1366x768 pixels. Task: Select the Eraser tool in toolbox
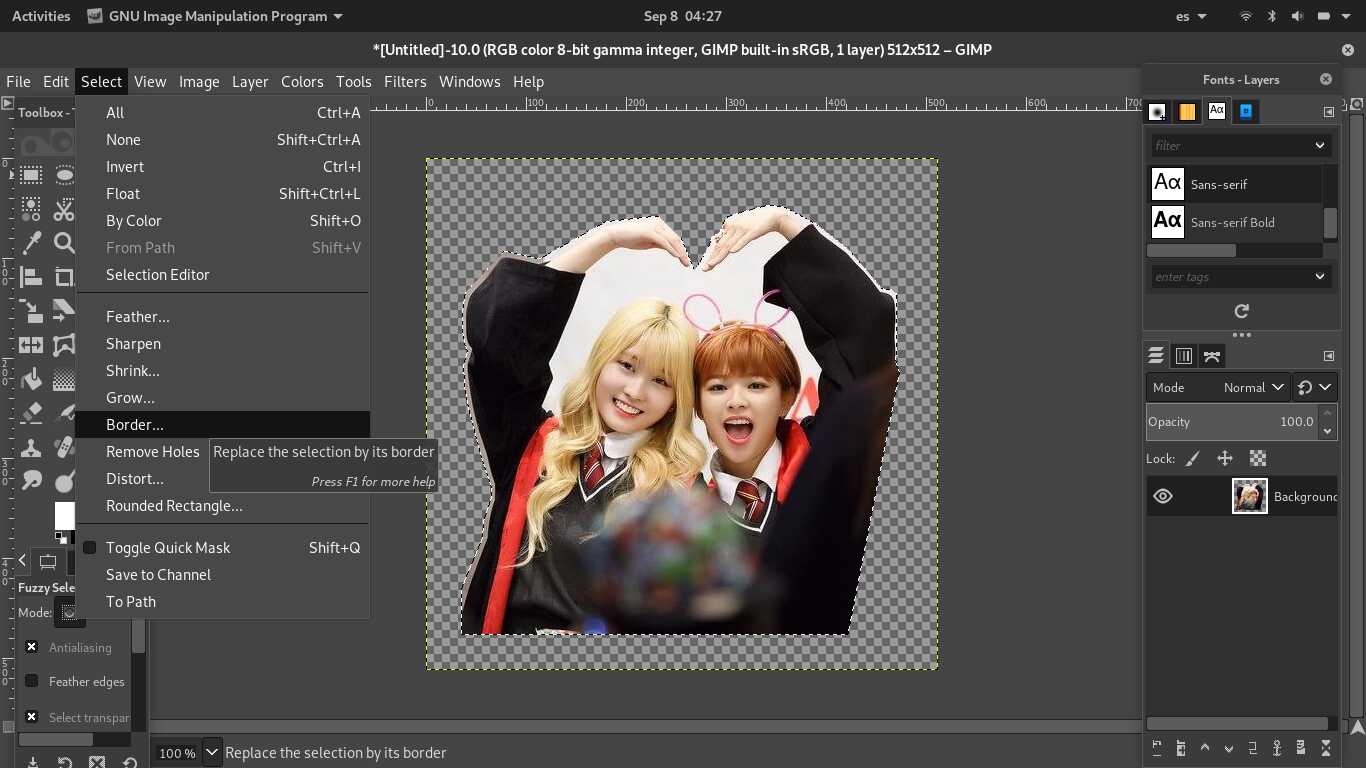(31, 412)
